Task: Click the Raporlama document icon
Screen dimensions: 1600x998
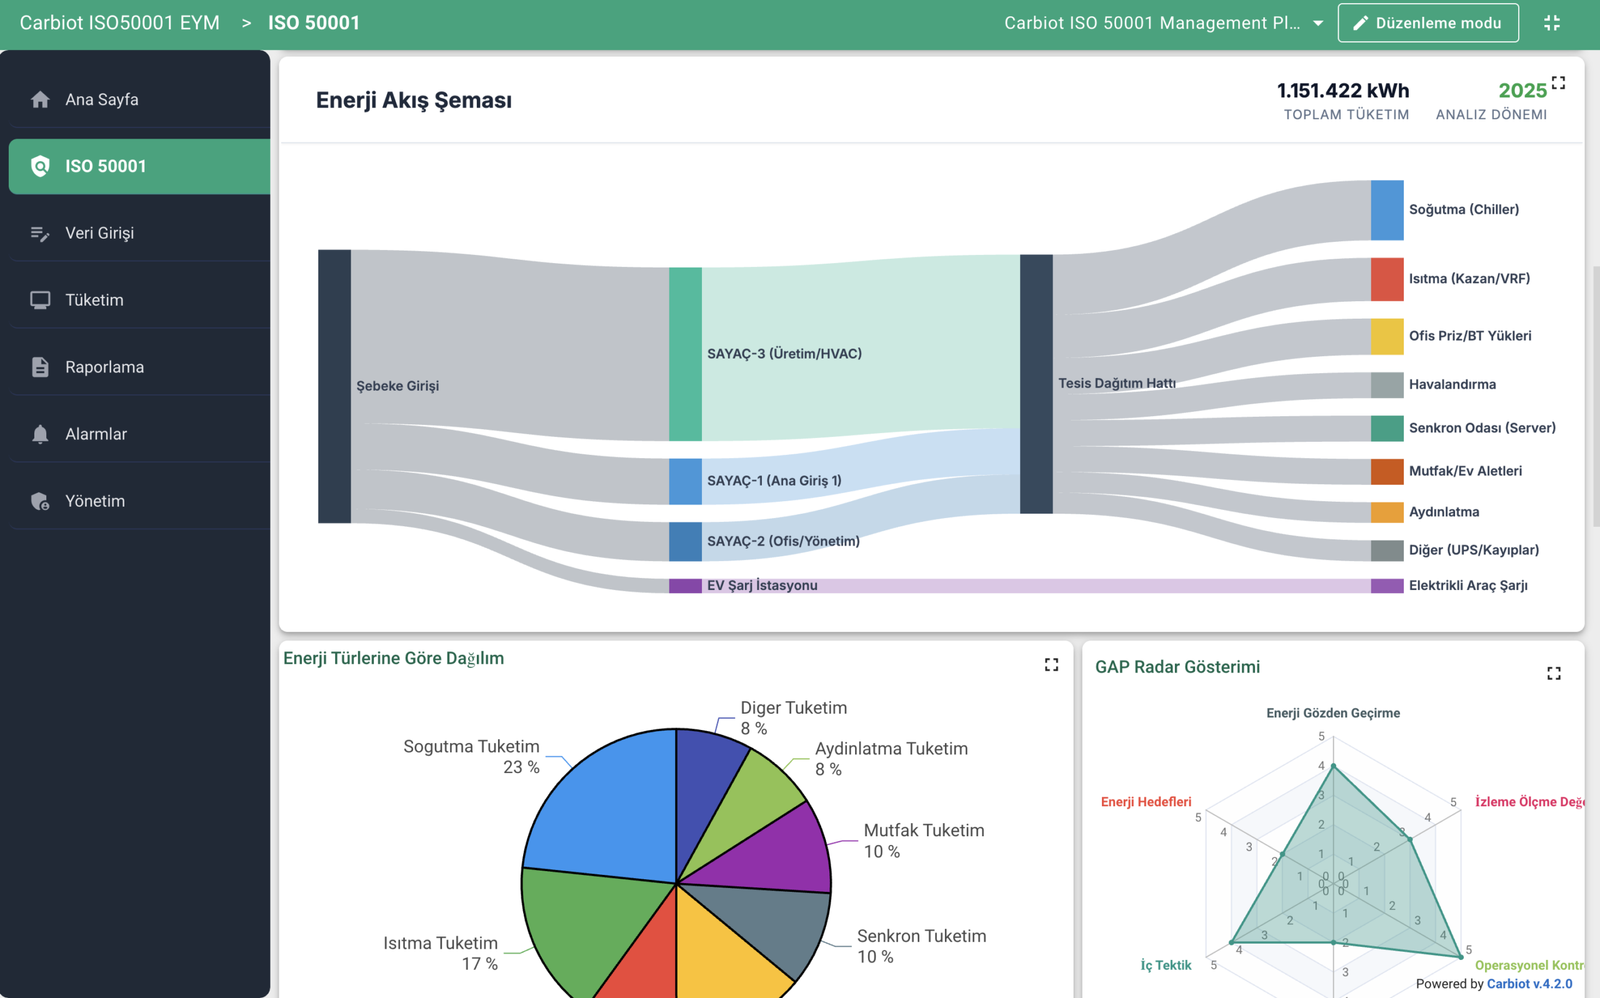Action: tap(40, 367)
